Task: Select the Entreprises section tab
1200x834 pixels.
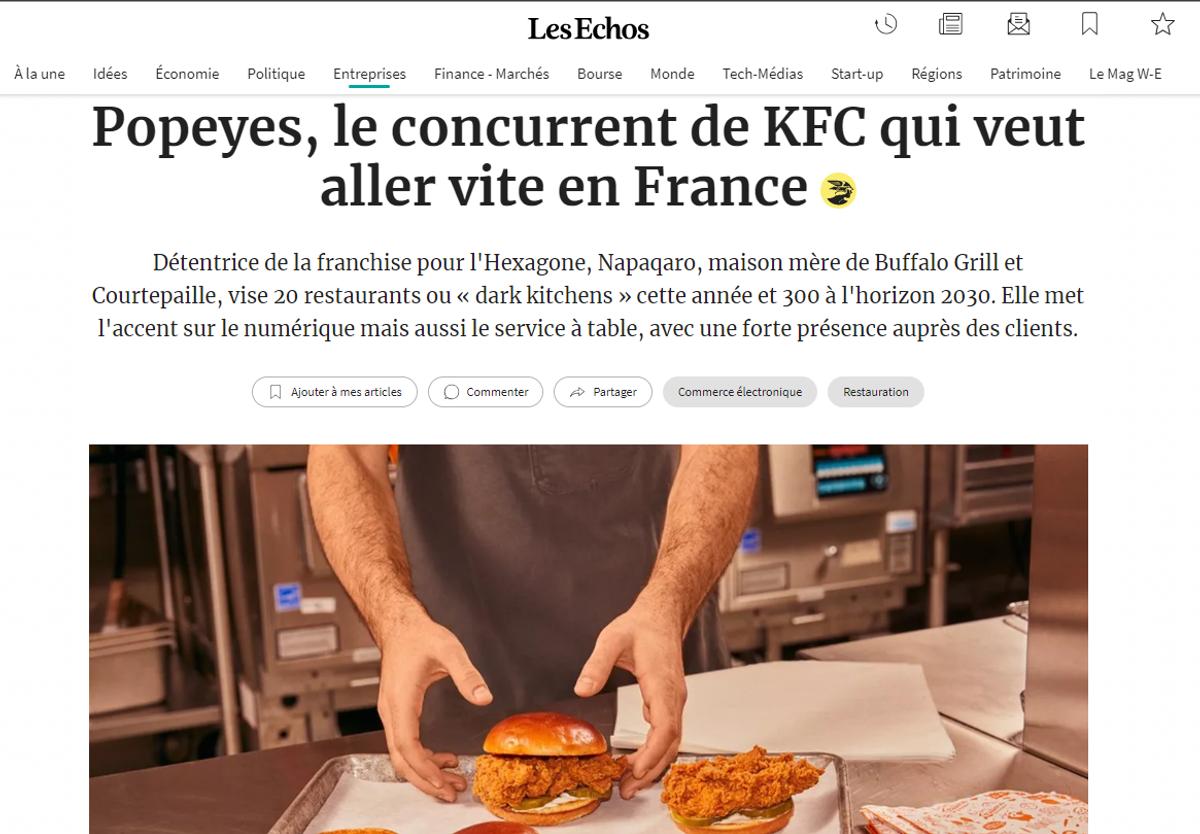Action: point(370,74)
